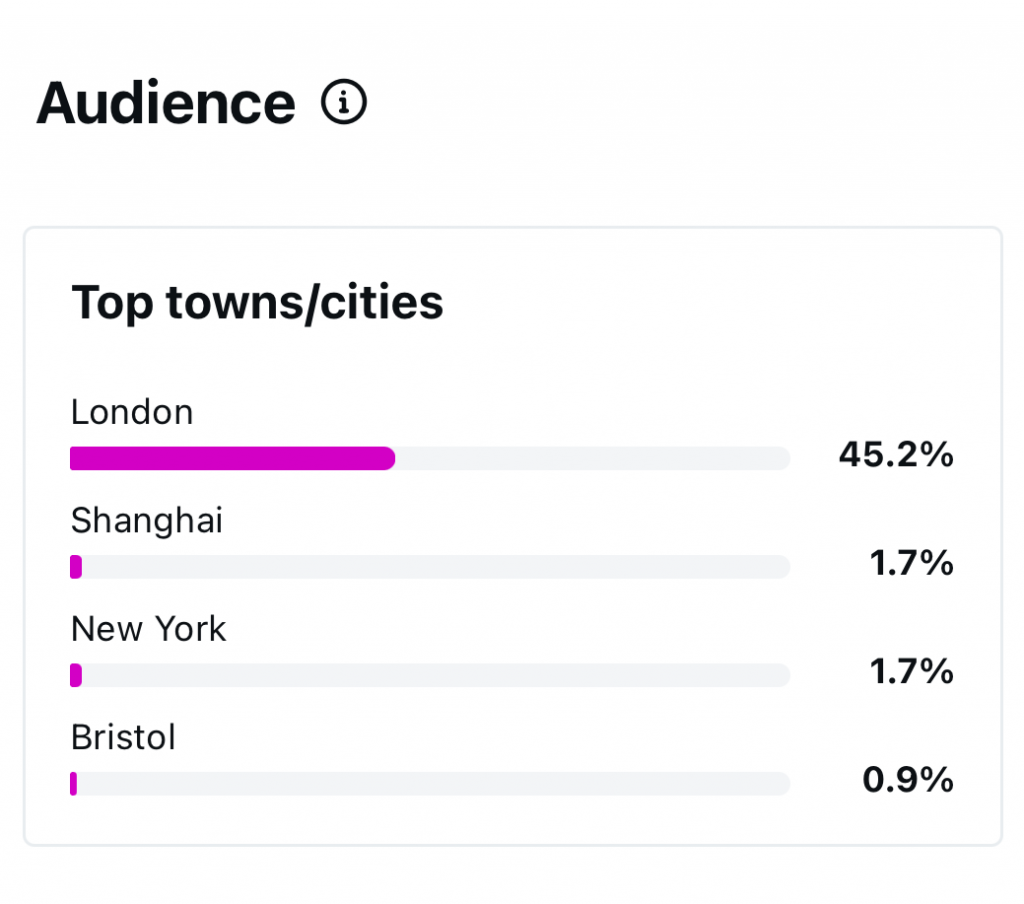This screenshot has width=1024, height=904.
Task: Click the Shanghai city label
Action: 147,520
